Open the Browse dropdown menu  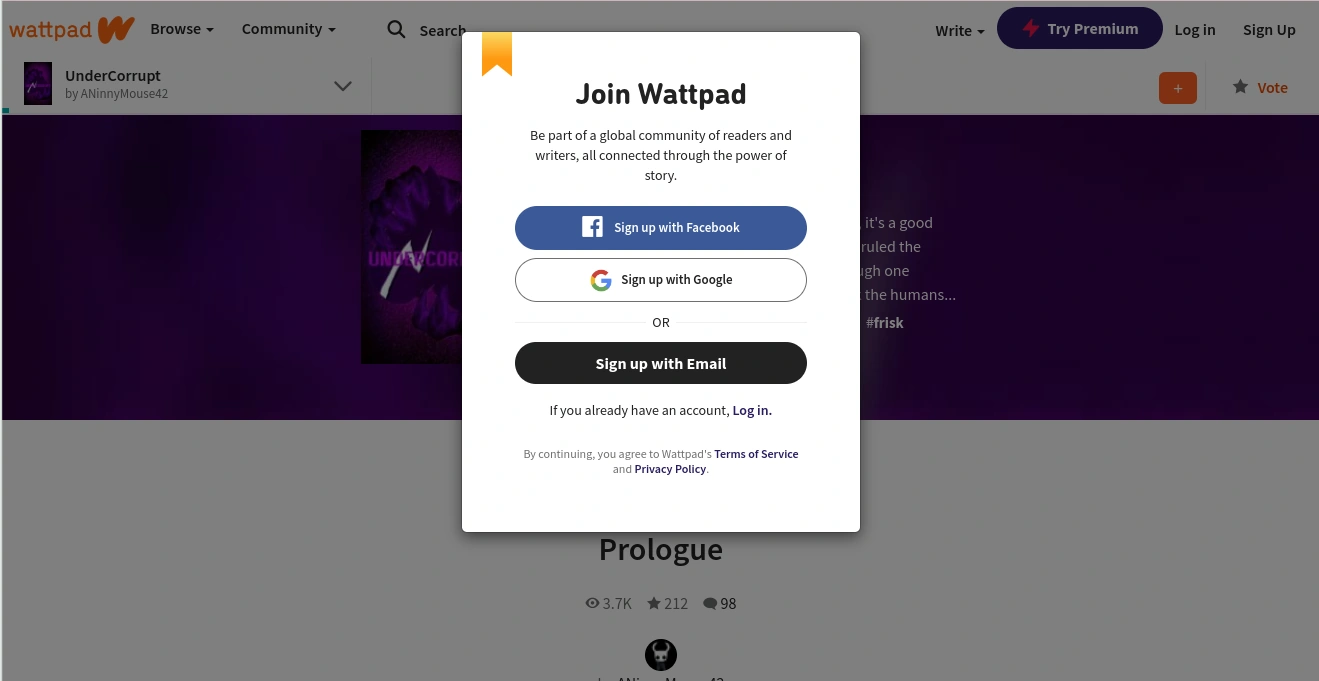(x=182, y=29)
